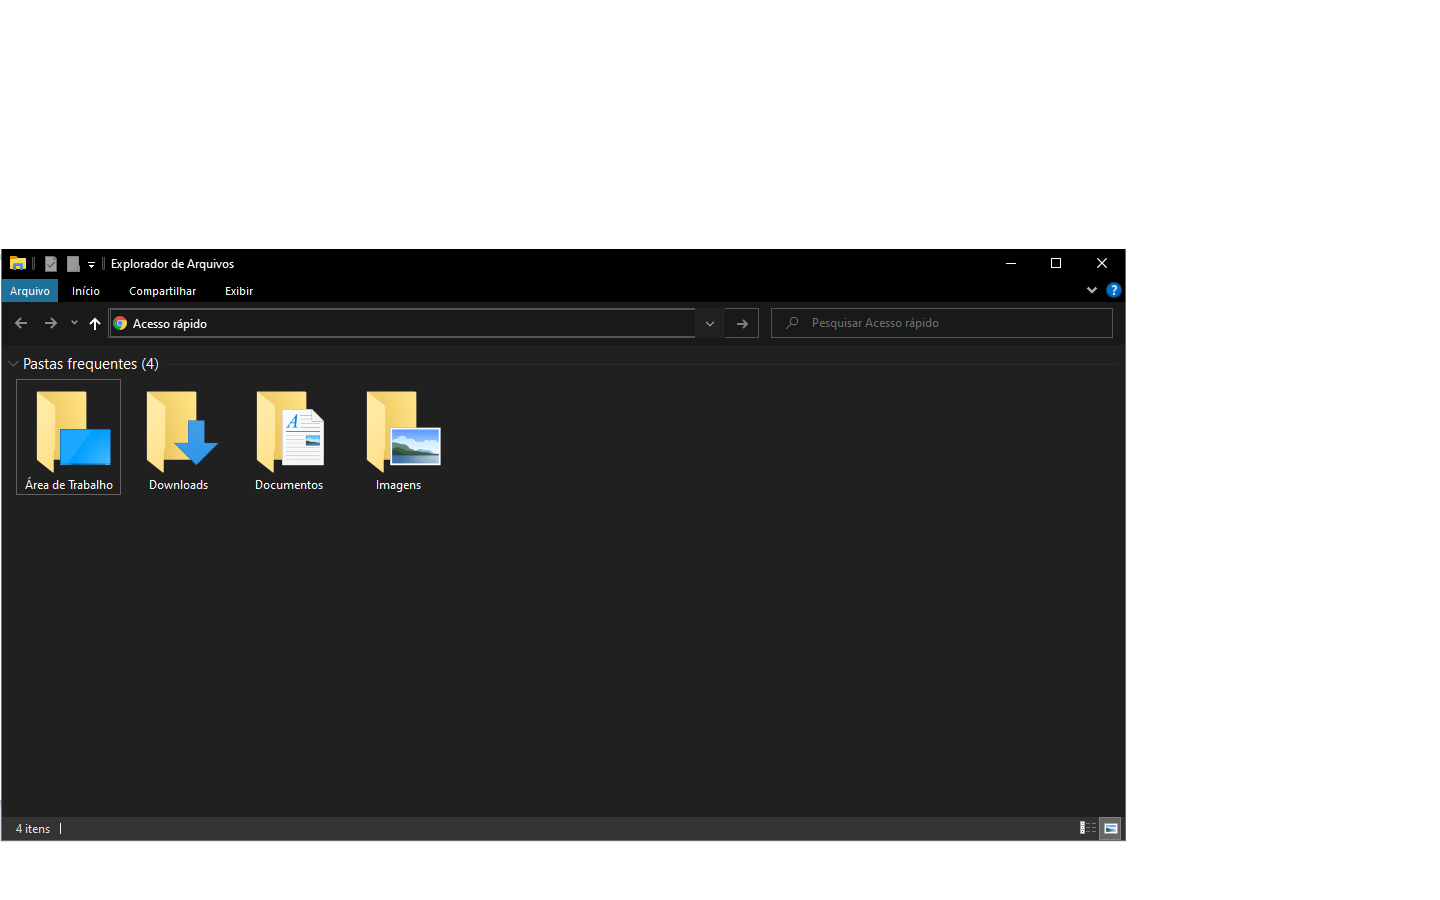This screenshot has width=1440, height=900.
Task: Click the Documentos folder label
Action: click(289, 485)
